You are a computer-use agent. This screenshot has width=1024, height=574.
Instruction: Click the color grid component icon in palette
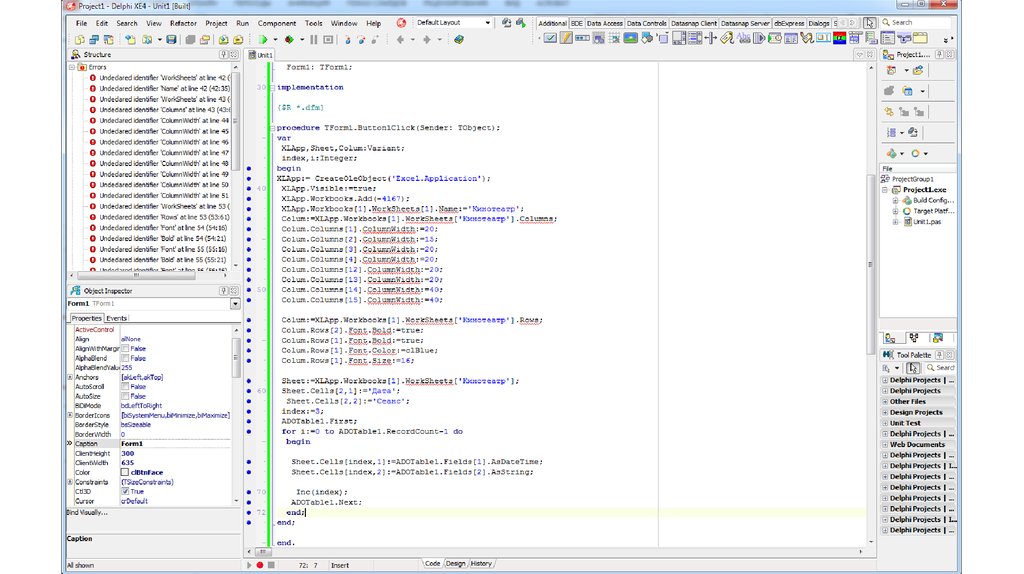(840, 38)
